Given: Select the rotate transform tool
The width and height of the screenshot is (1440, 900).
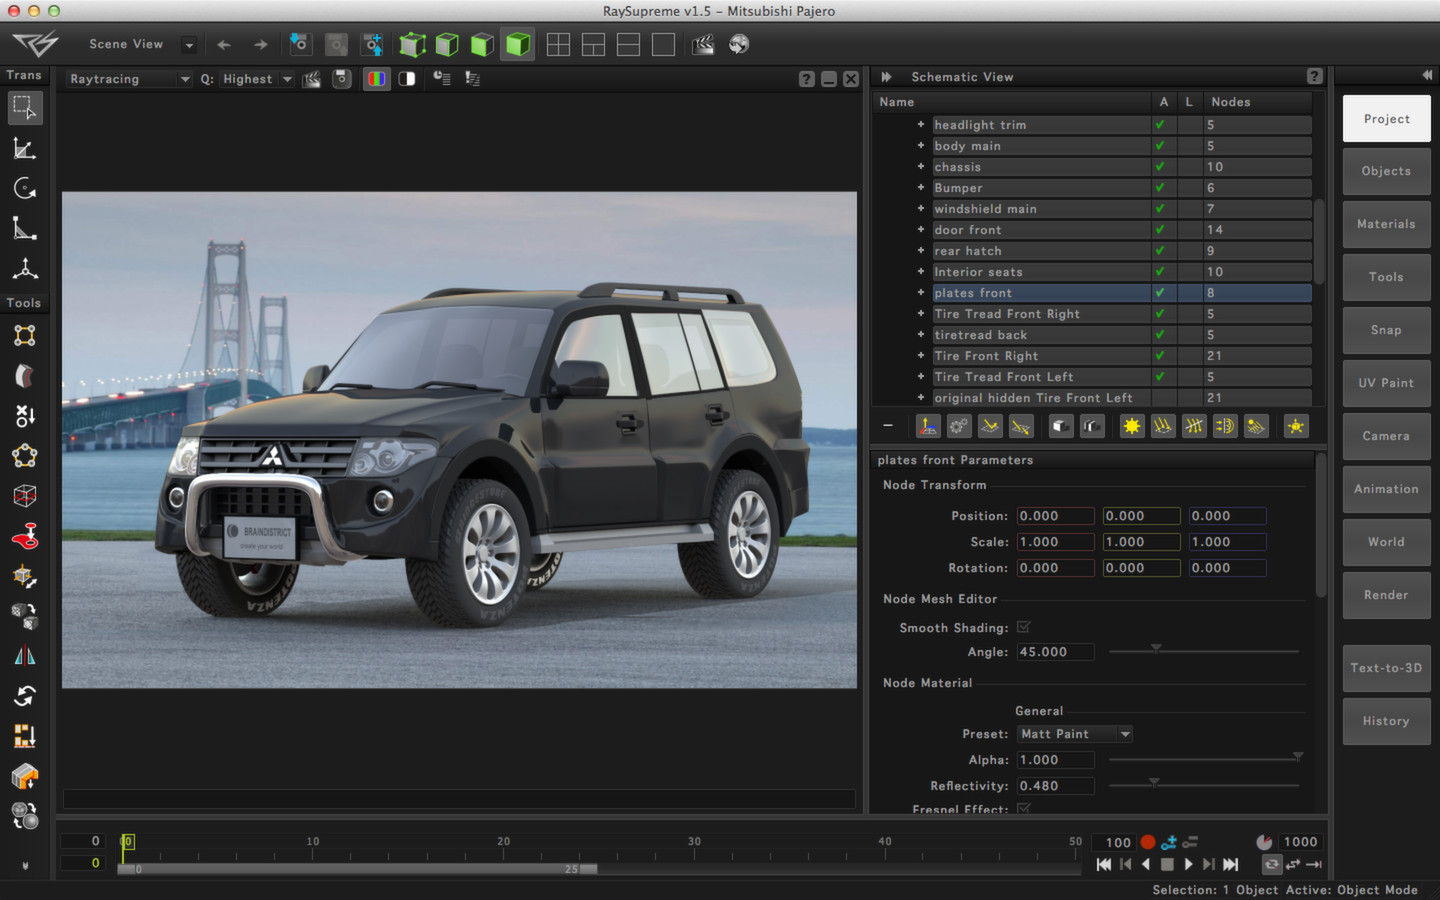Looking at the screenshot, I should [24, 188].
